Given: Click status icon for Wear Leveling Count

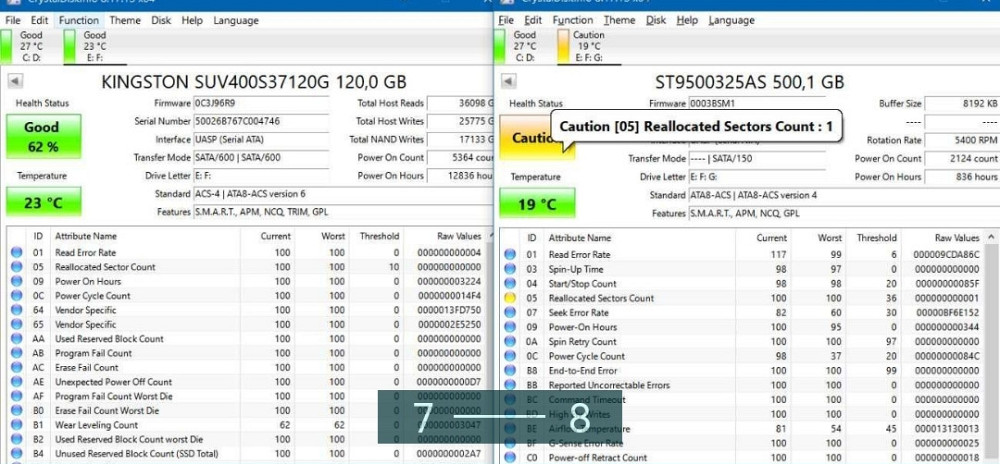Looking at the screenshot, I should [17, 425].
